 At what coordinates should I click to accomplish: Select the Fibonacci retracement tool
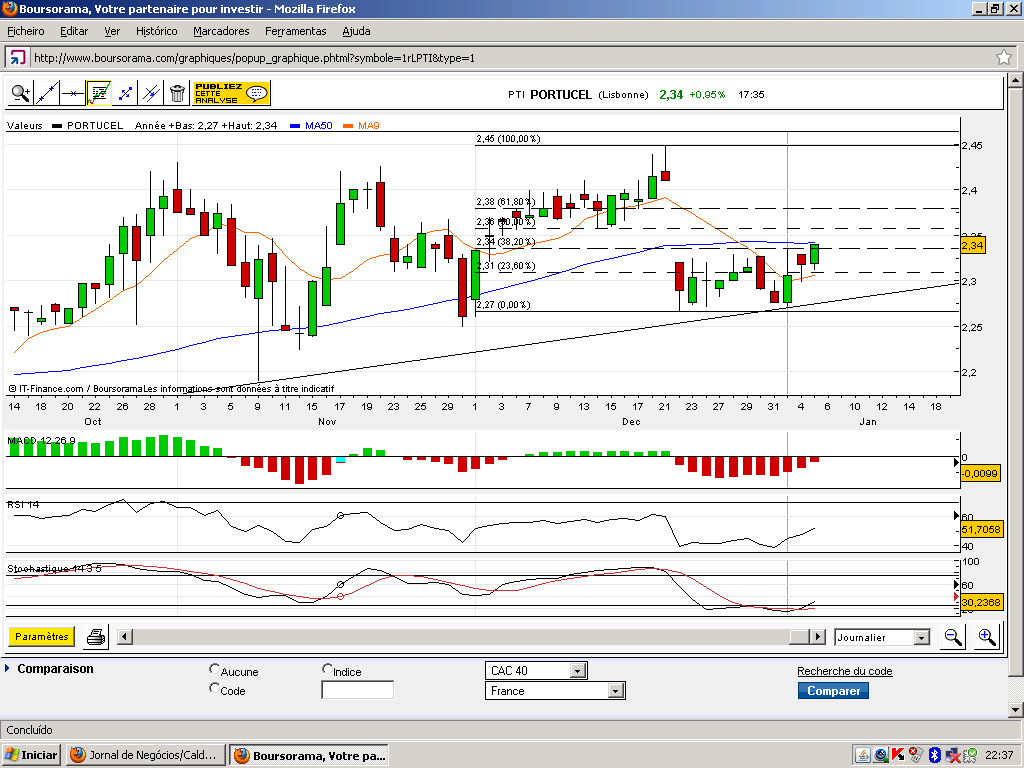(x=99, y=93)
